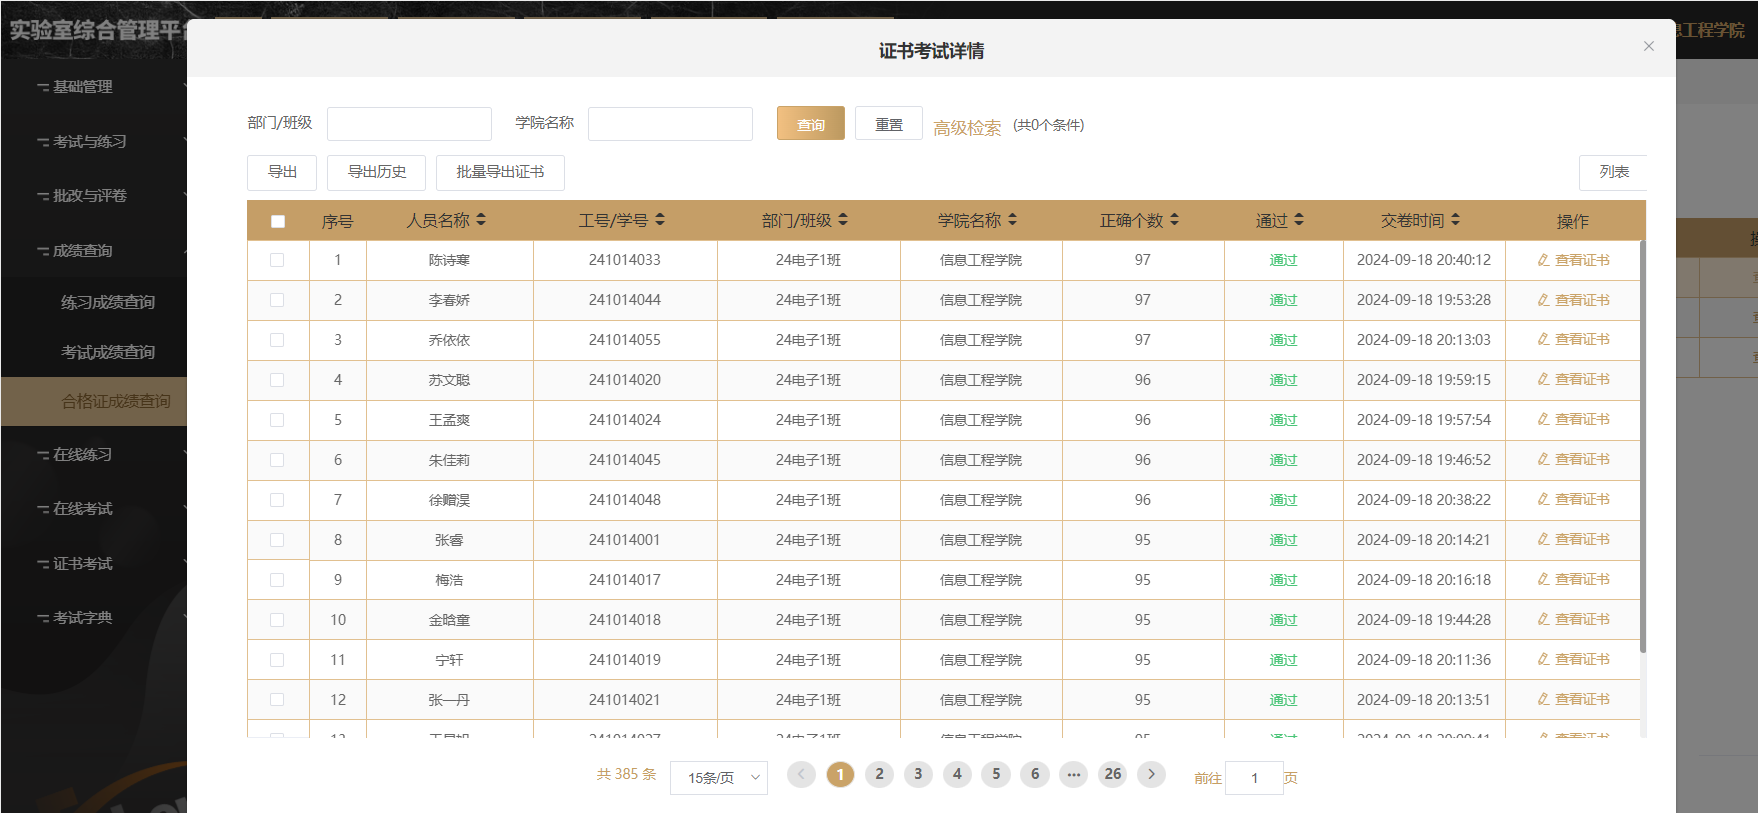The height and width of the screenshot is (813, 1758).
Task: Select 练习成绩查询 from the sidebar
Action: point(108,302)
